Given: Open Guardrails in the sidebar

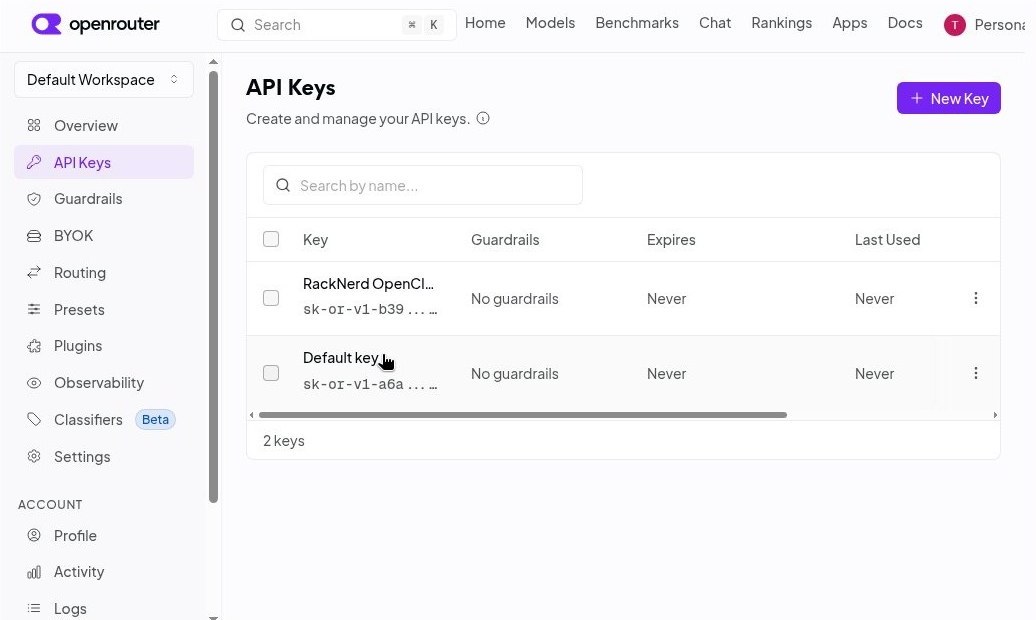Looking at the screenshot, I should pos(104,199).
